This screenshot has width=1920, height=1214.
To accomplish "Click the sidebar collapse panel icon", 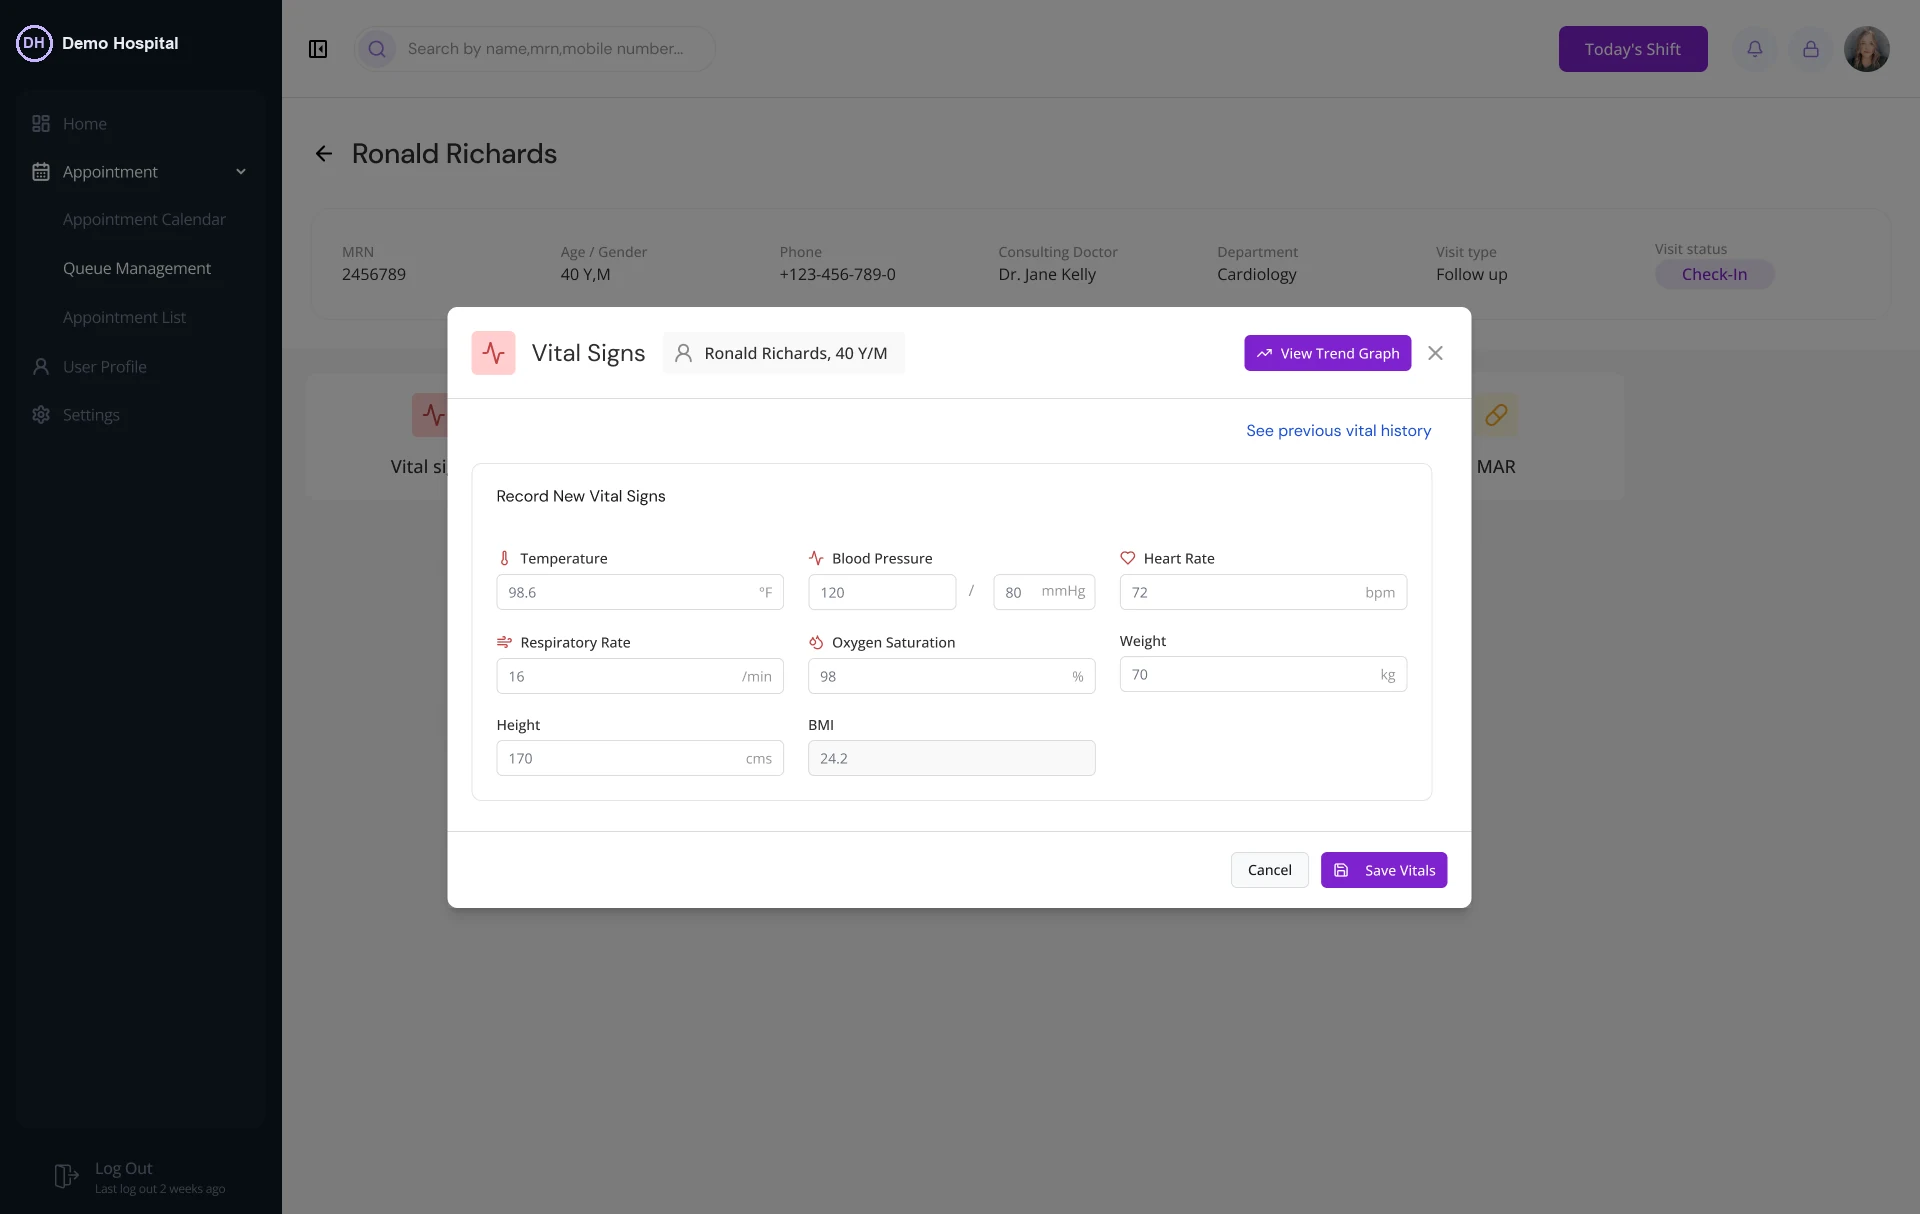I will pyautogui.click(x=318, y=49).
